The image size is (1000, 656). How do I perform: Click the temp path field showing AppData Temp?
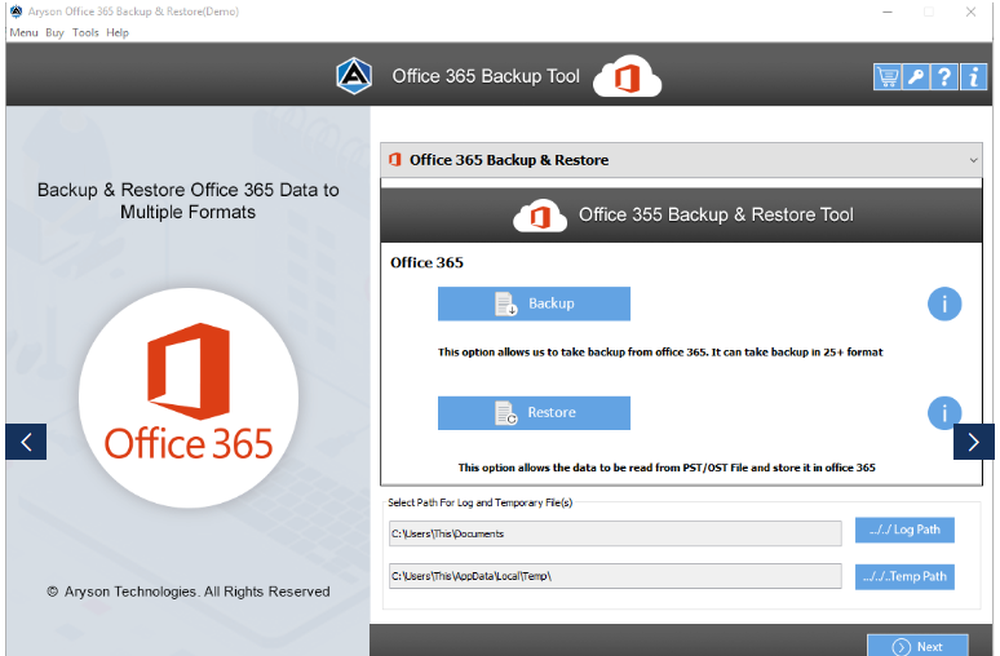point(615,576)
